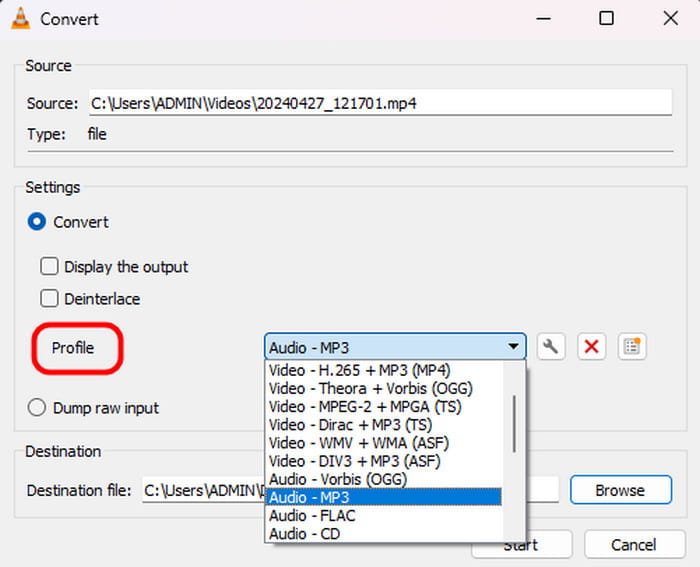The width and height of the screenshot is (700, 567).
Task: Choose the Audio - FLAC profile
Action: [384, 516]
